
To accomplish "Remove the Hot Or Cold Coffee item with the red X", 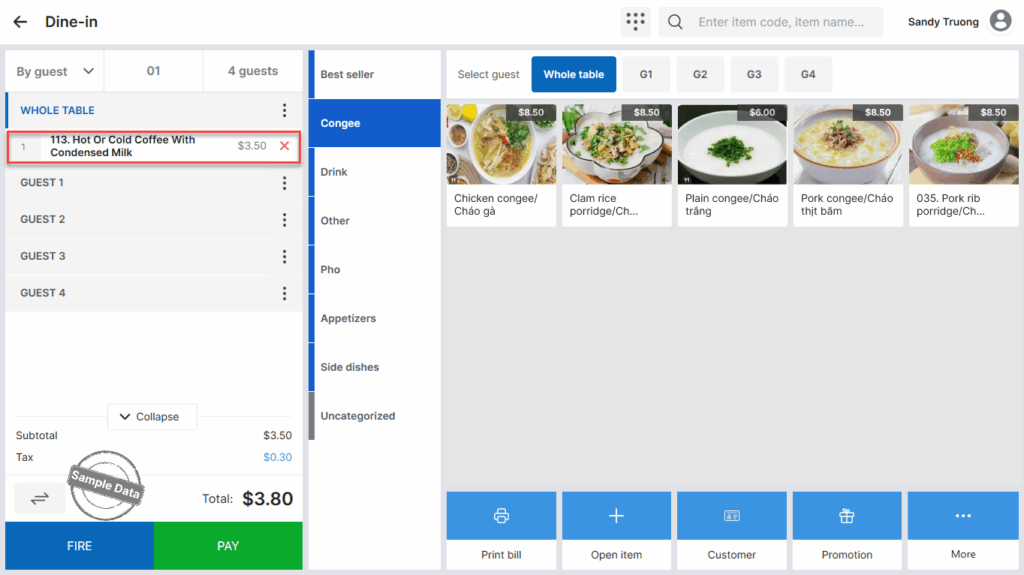I will click(x=285, y=146).
